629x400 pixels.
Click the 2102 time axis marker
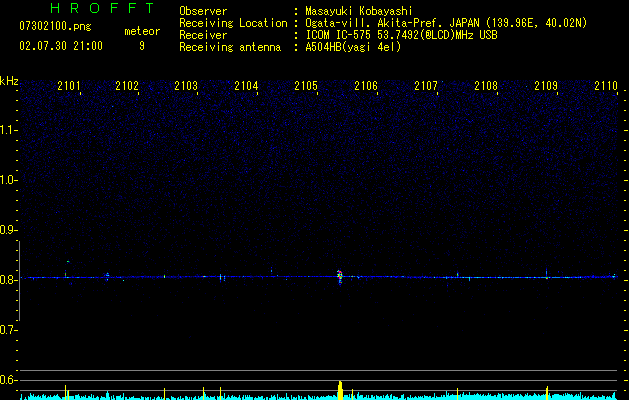[x=127, y=86]
